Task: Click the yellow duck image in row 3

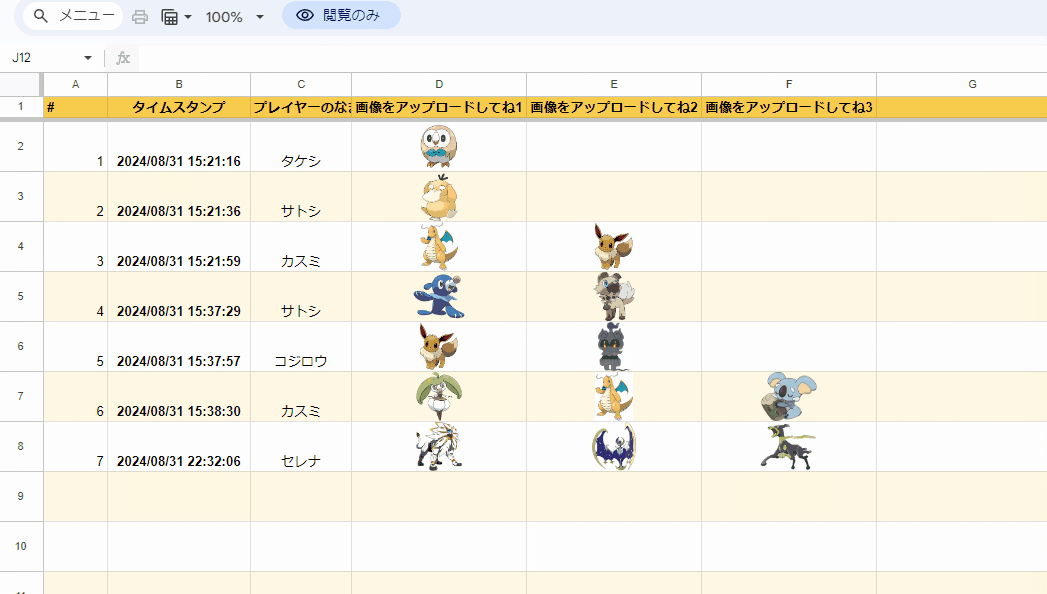Action: (439, 197)
